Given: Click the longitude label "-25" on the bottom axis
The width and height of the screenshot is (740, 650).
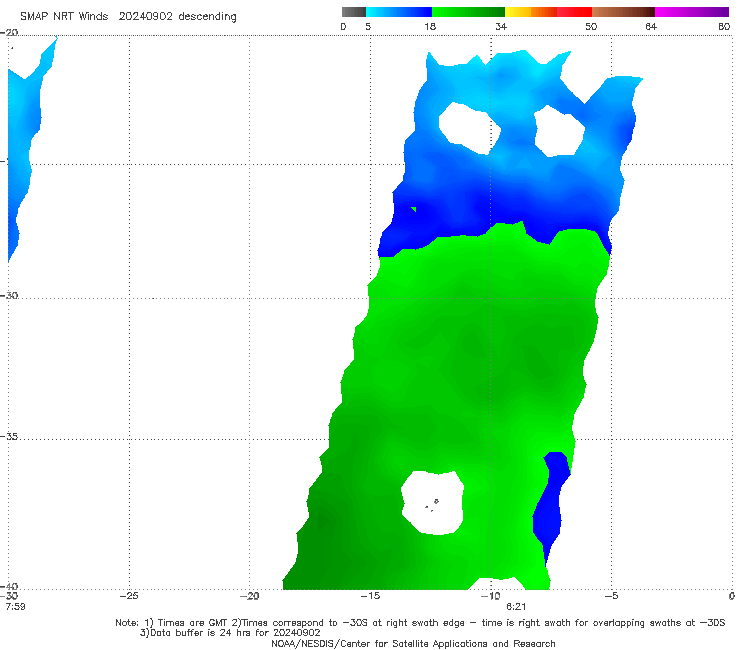Looking at the screenshot, I should coord(129,596).
